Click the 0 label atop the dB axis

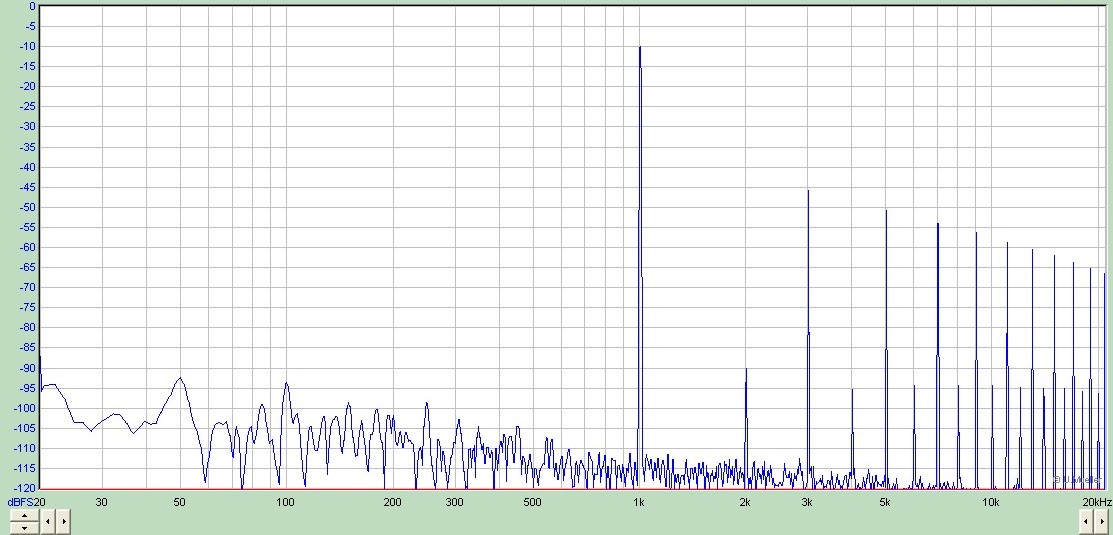pos(32,6)
